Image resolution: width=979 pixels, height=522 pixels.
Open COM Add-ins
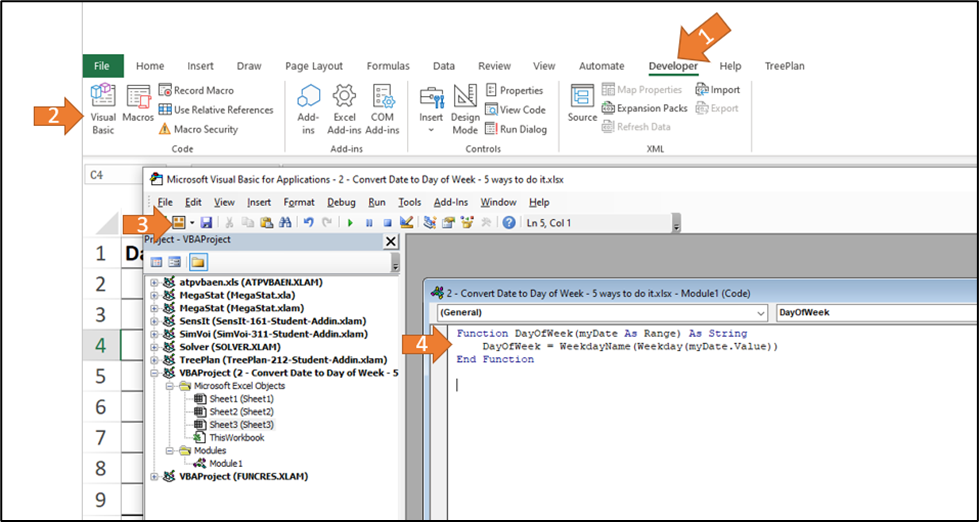tap(382, 109)
